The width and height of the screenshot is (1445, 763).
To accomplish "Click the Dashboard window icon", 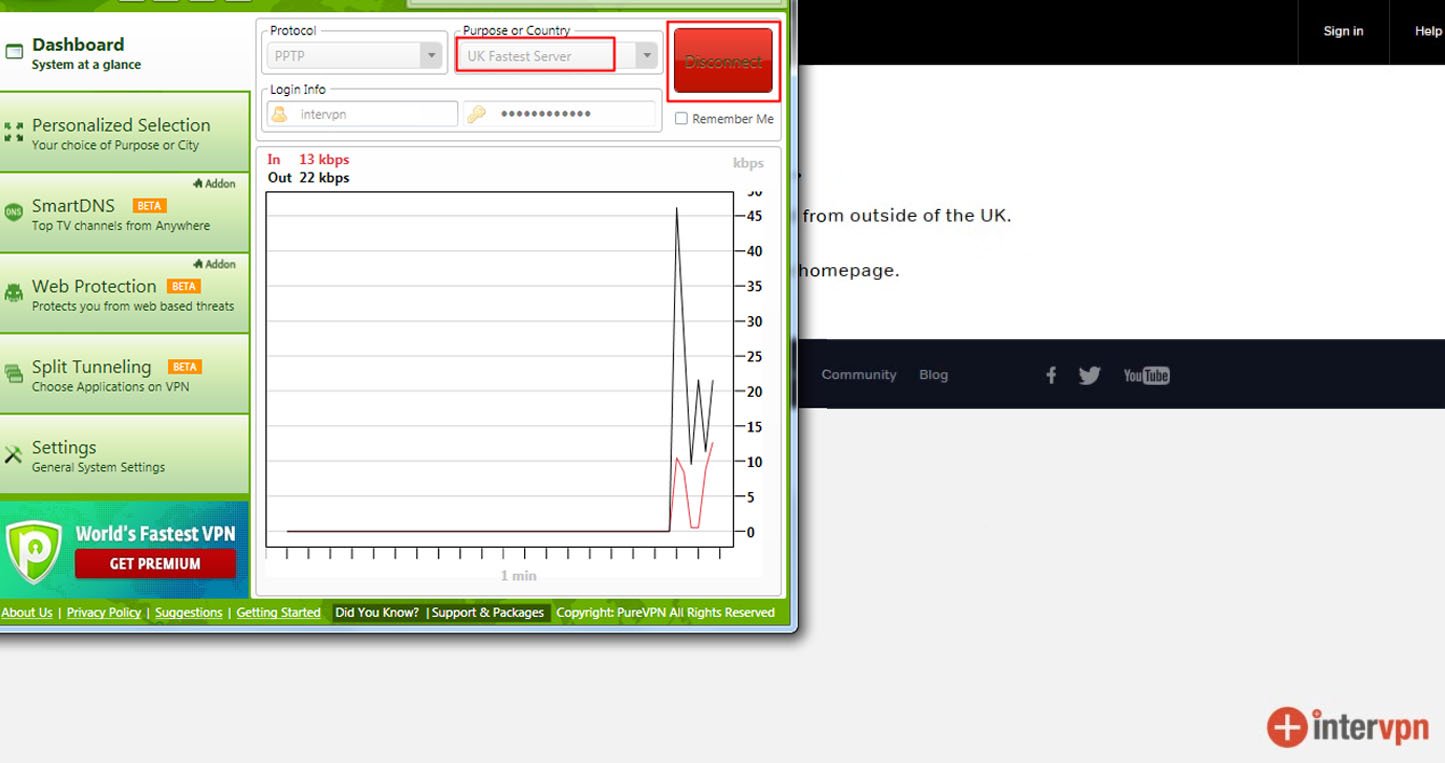I will tap(13, 52).
